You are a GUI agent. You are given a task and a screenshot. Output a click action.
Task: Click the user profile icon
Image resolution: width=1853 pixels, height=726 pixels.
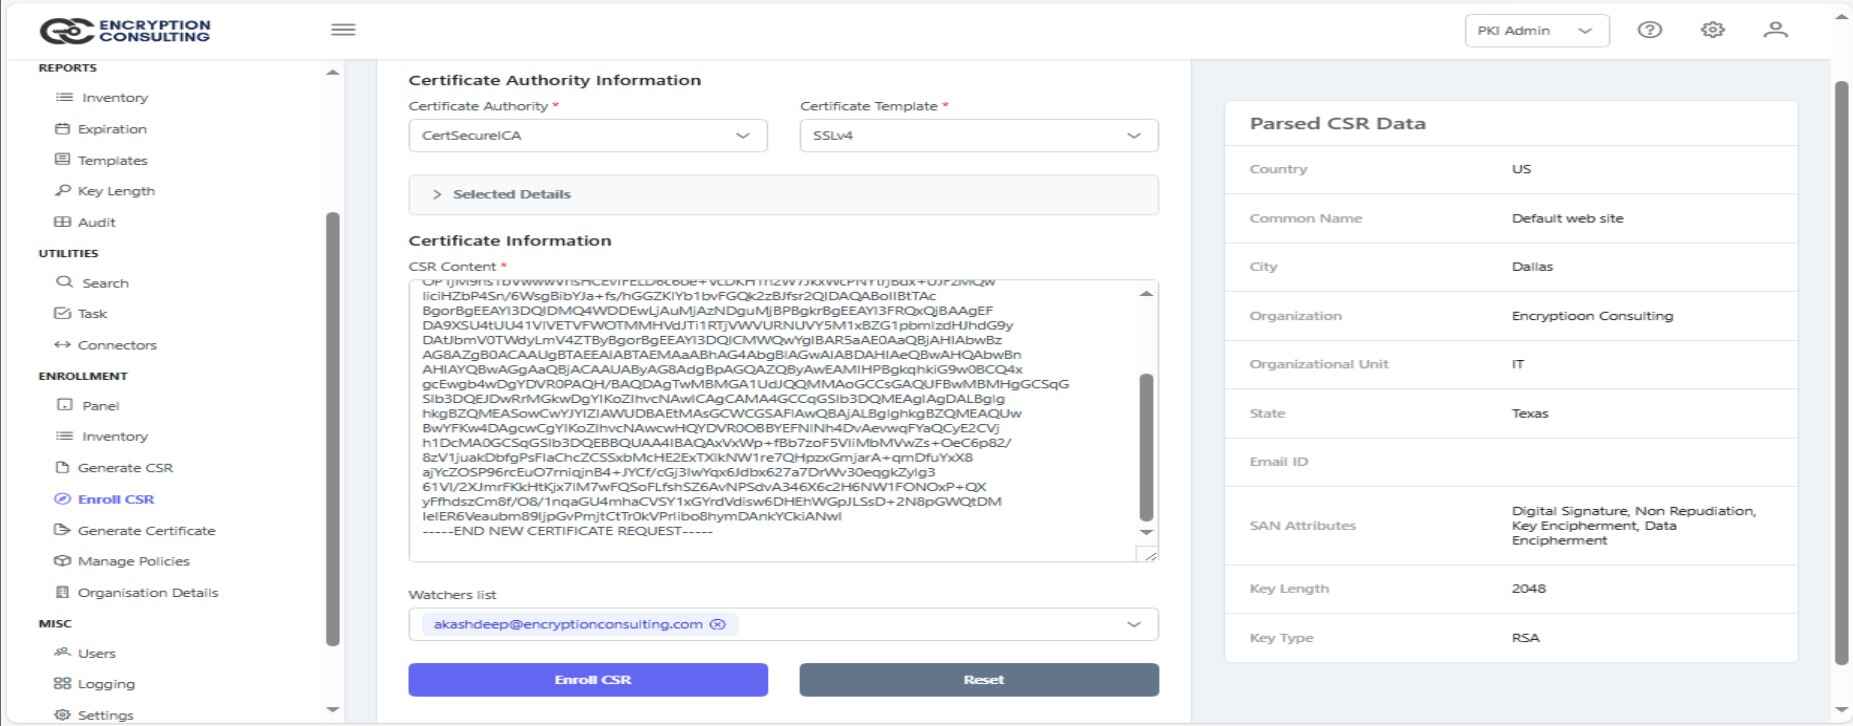1775,30
